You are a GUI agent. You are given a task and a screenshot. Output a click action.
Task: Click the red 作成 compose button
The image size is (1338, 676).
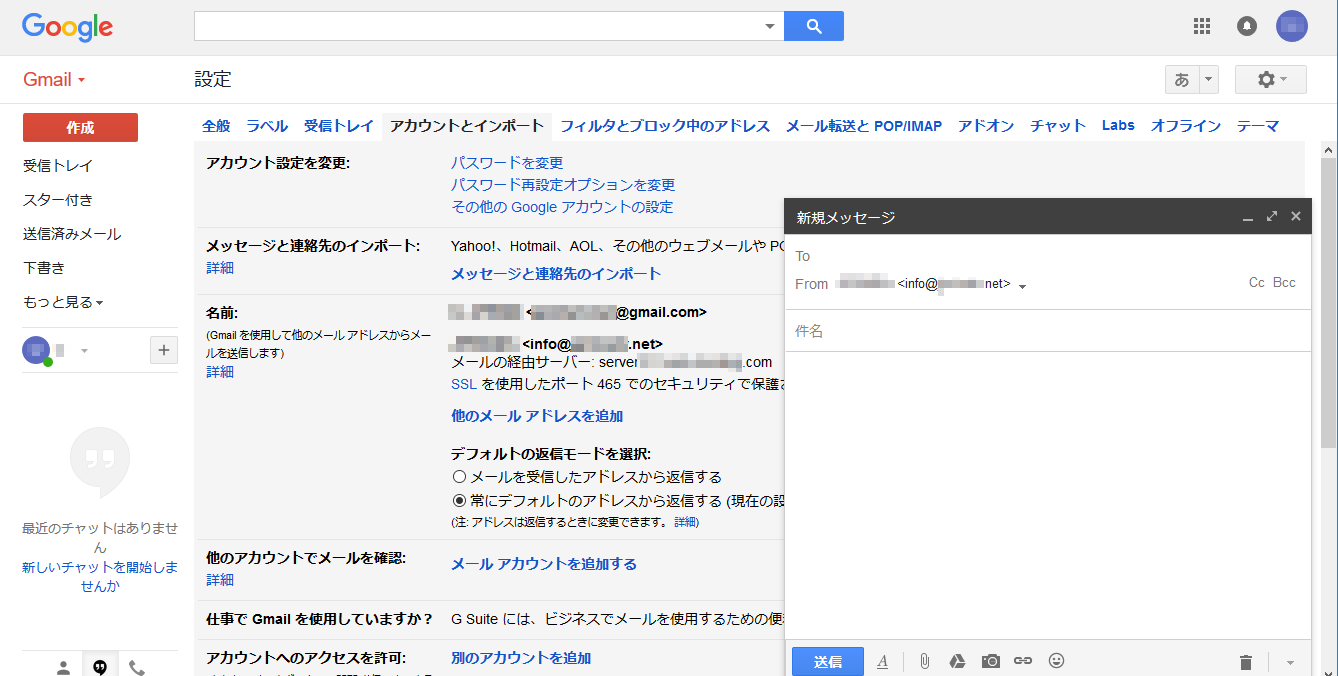click(x=80, y=128)
